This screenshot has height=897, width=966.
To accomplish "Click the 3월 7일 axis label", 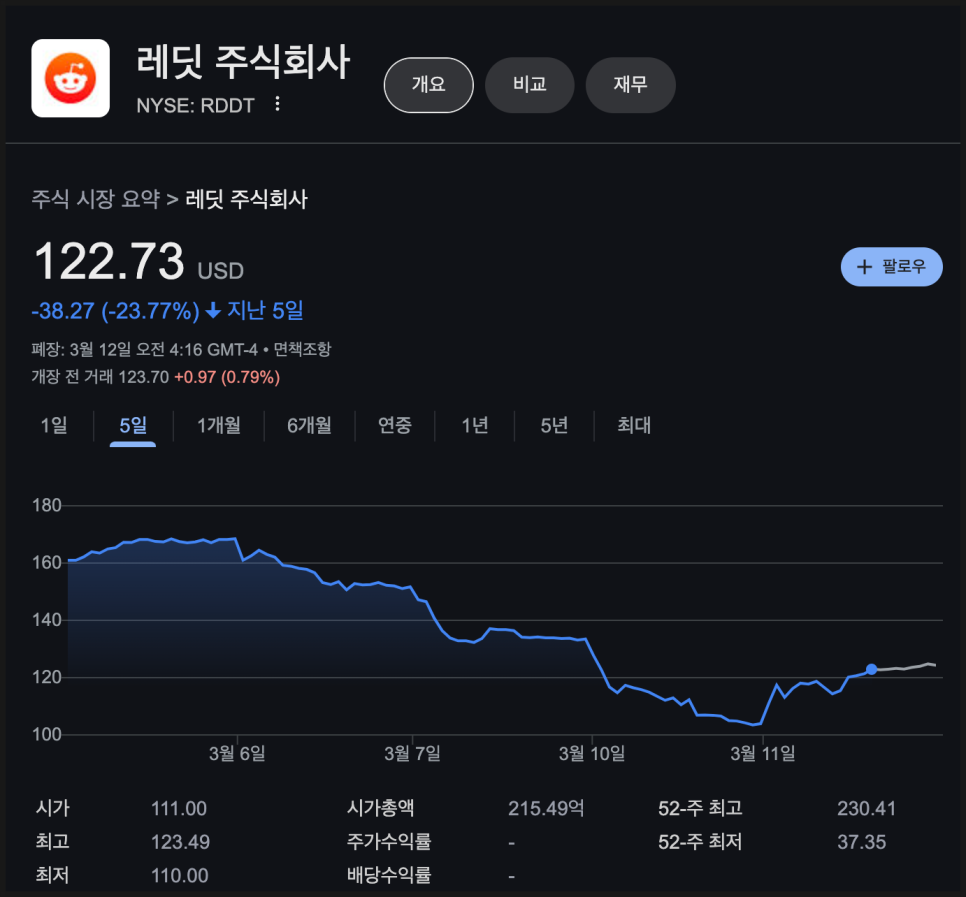I will [412, 753].
